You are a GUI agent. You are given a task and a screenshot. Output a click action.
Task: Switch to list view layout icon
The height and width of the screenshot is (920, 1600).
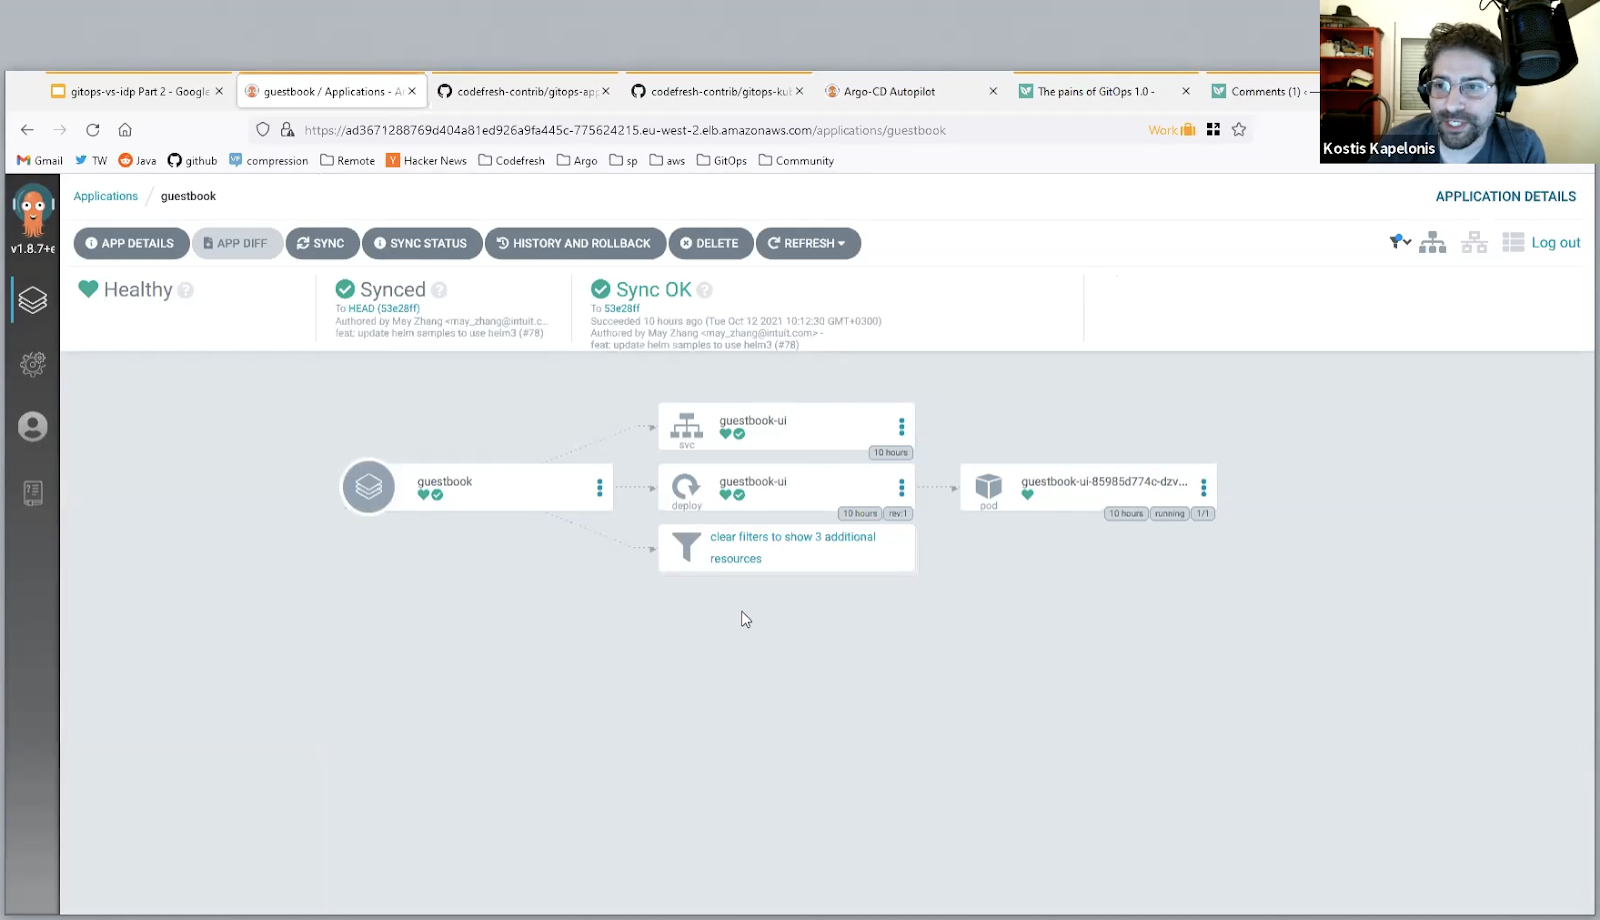1513,242
